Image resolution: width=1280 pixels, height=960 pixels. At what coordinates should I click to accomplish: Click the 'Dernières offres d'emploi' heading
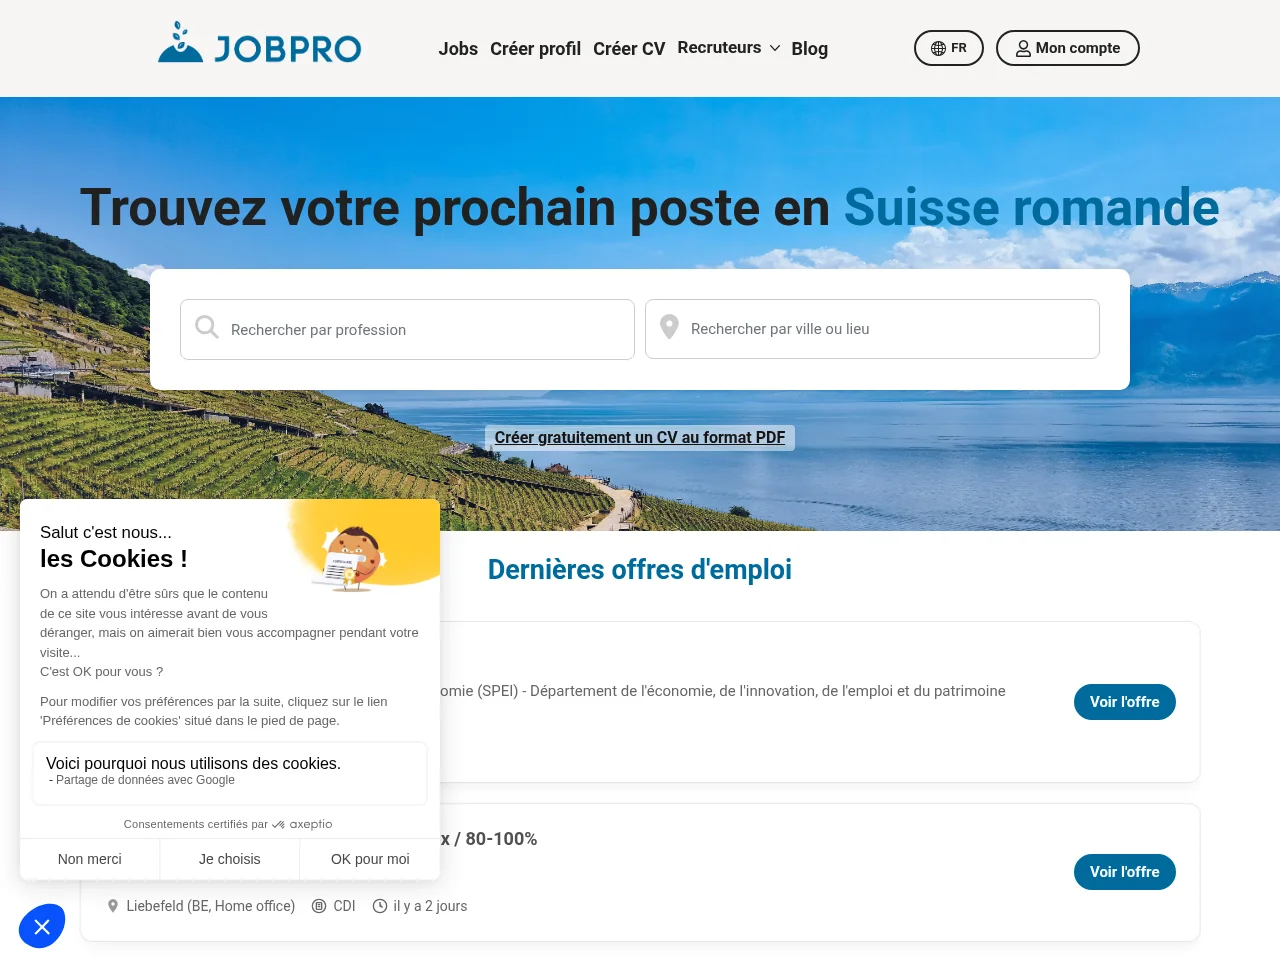click(640, 569)
